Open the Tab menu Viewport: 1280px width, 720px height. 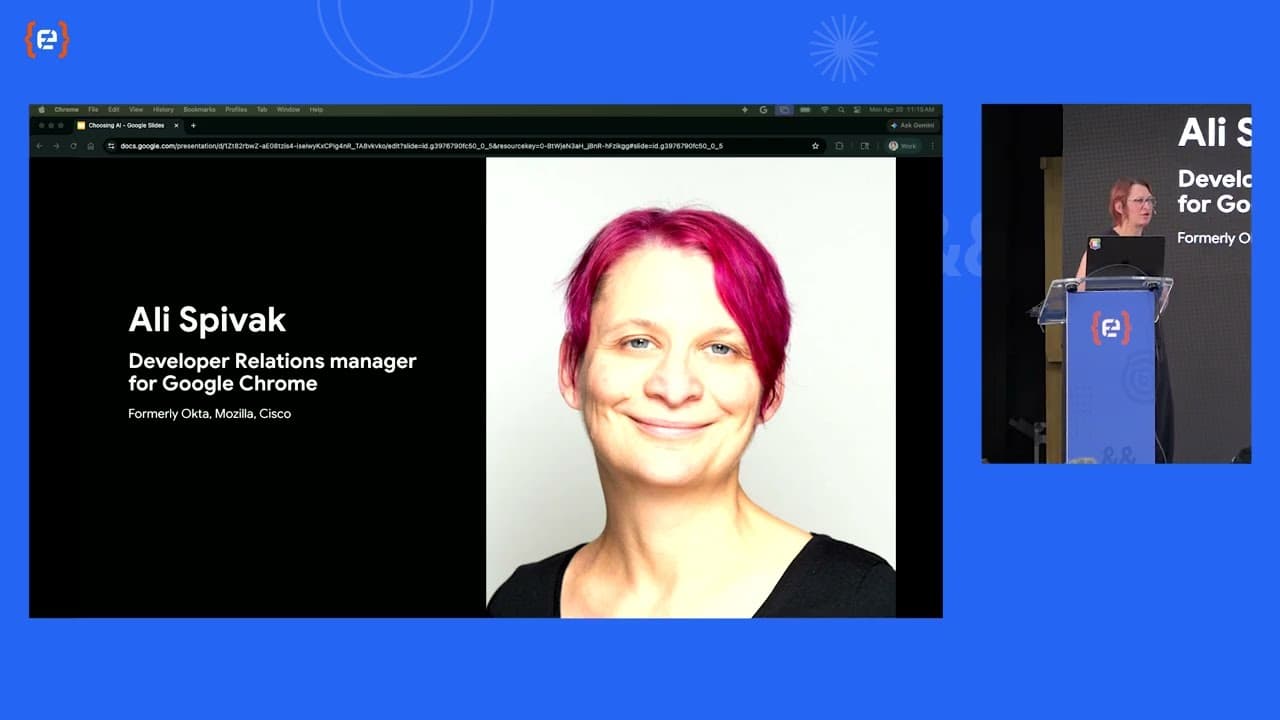[262, 110]
